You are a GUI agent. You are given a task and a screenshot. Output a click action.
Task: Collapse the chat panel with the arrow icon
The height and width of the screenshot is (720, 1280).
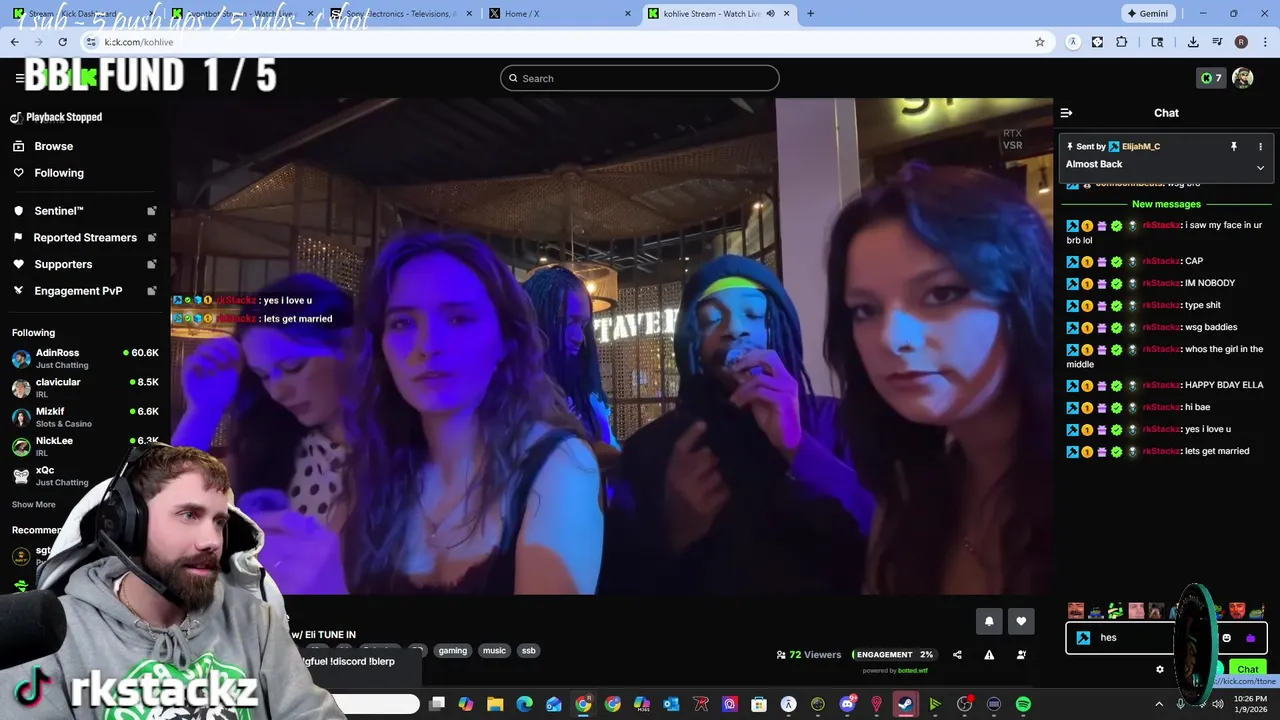1066,113
